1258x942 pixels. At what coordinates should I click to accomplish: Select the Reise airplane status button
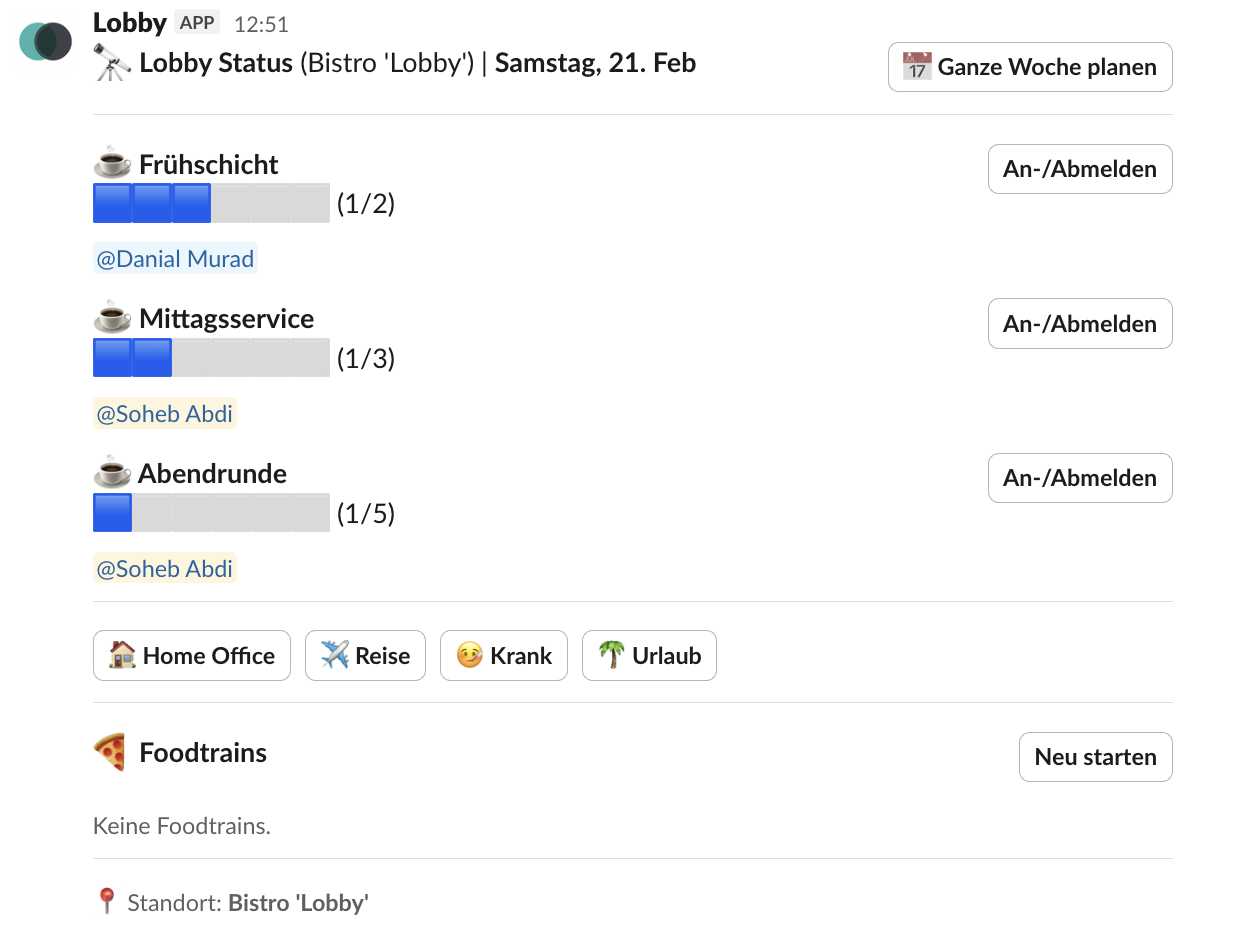pyautogui.click(x=365, y=656)
